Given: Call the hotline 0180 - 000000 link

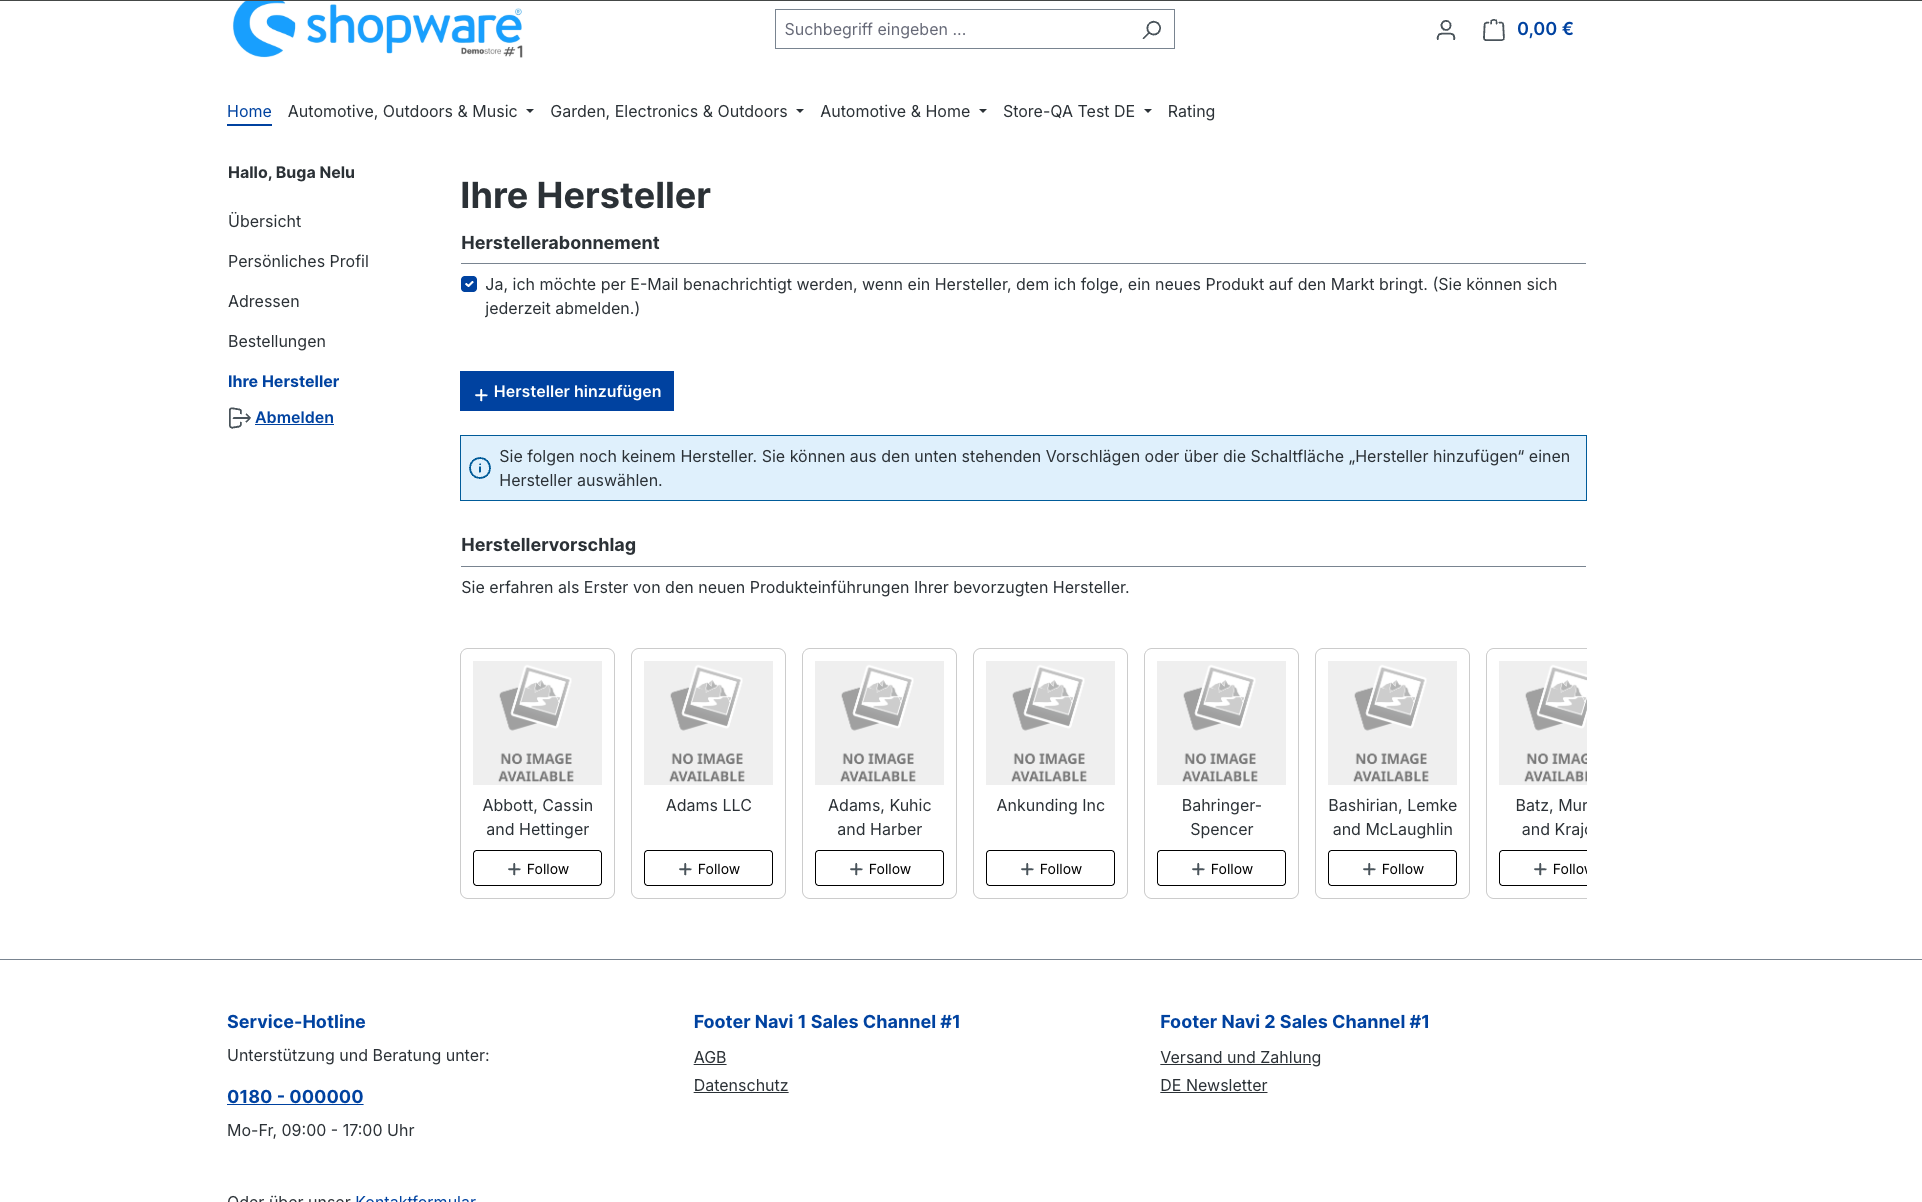Looking at the screenshot, I should click(x=295, y=1096).
